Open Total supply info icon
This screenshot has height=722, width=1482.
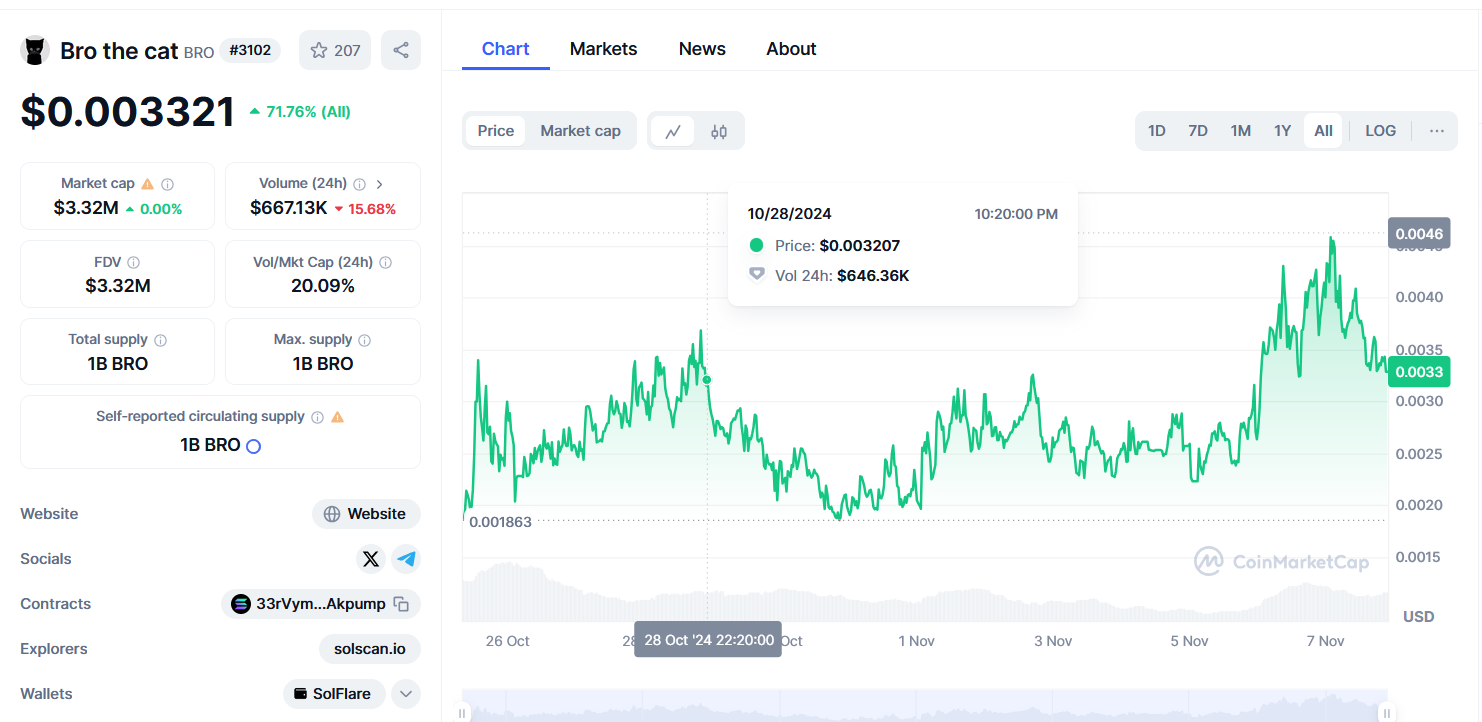click(161, 340)
